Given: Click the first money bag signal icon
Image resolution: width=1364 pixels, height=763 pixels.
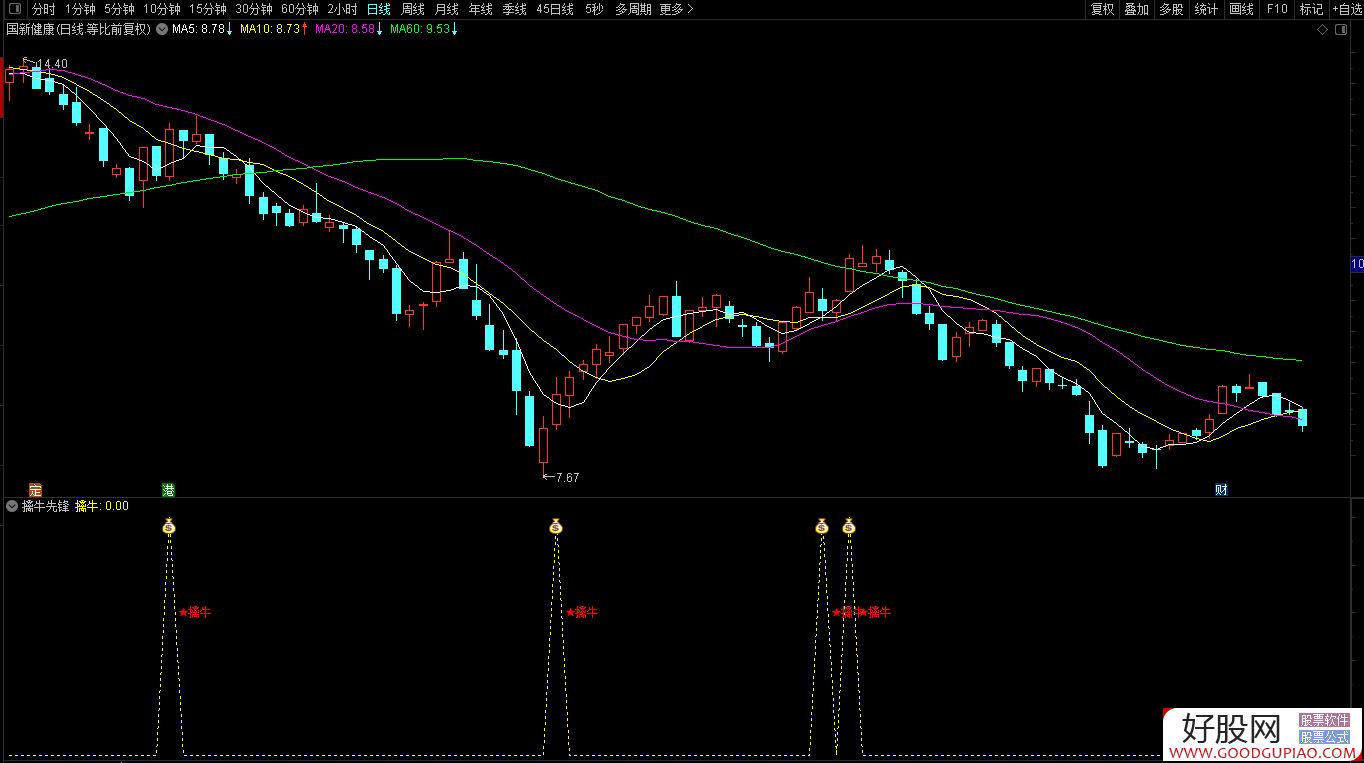Looking at the screenshot, I should pyautogui.click(x=169, y=526).
